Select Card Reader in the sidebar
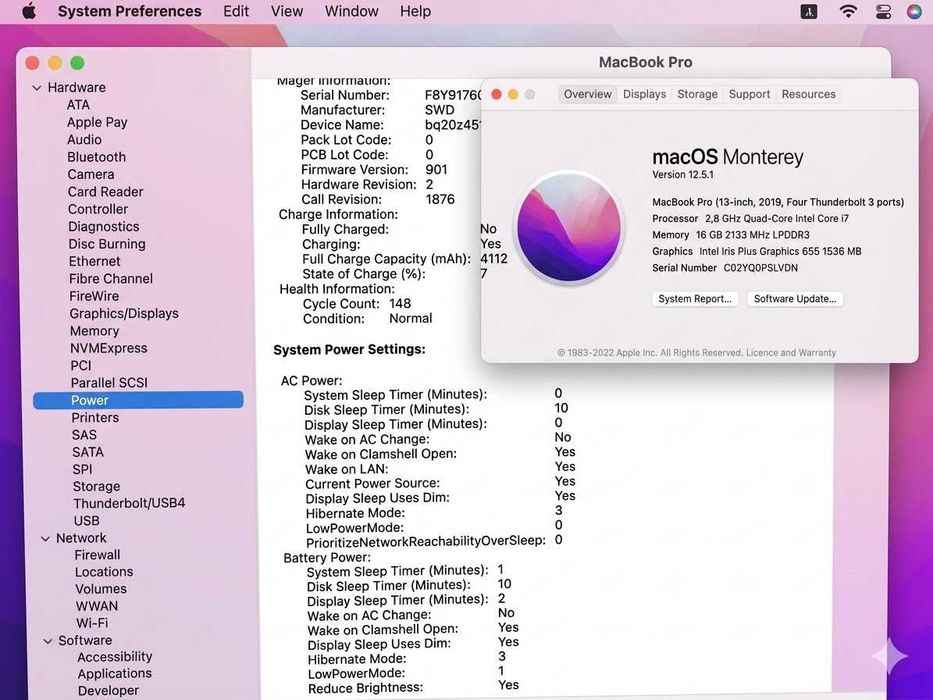This screenshot has height=700, width=933. click(105, 192)
